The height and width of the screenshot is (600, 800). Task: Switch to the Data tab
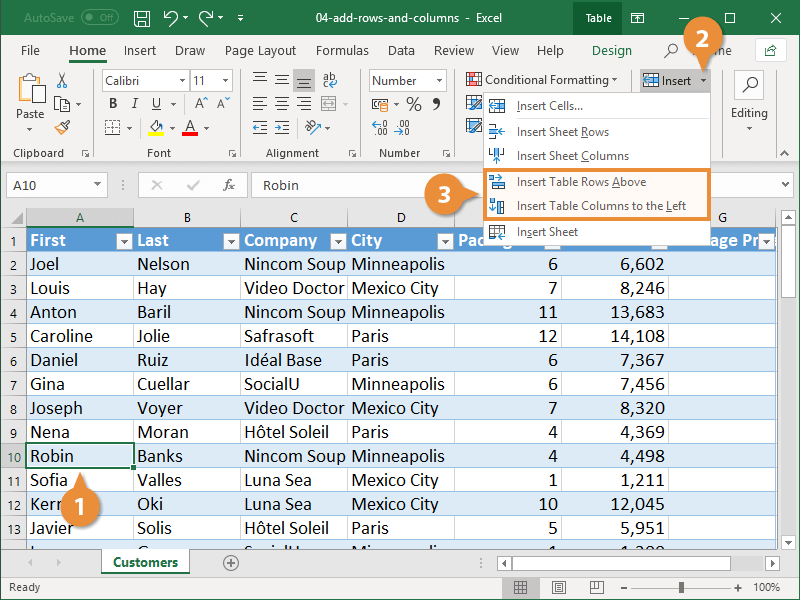click(x=401, y=51)
